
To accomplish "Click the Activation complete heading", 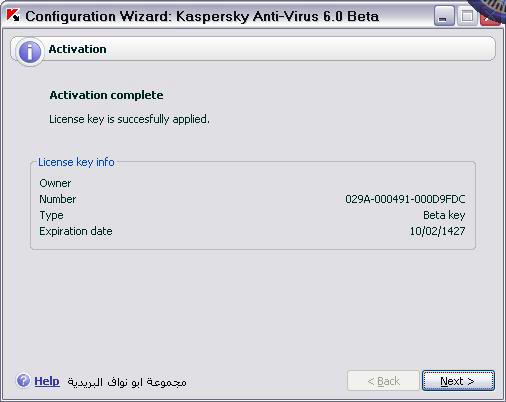I will pyautogui.click(x=106, y=95).
